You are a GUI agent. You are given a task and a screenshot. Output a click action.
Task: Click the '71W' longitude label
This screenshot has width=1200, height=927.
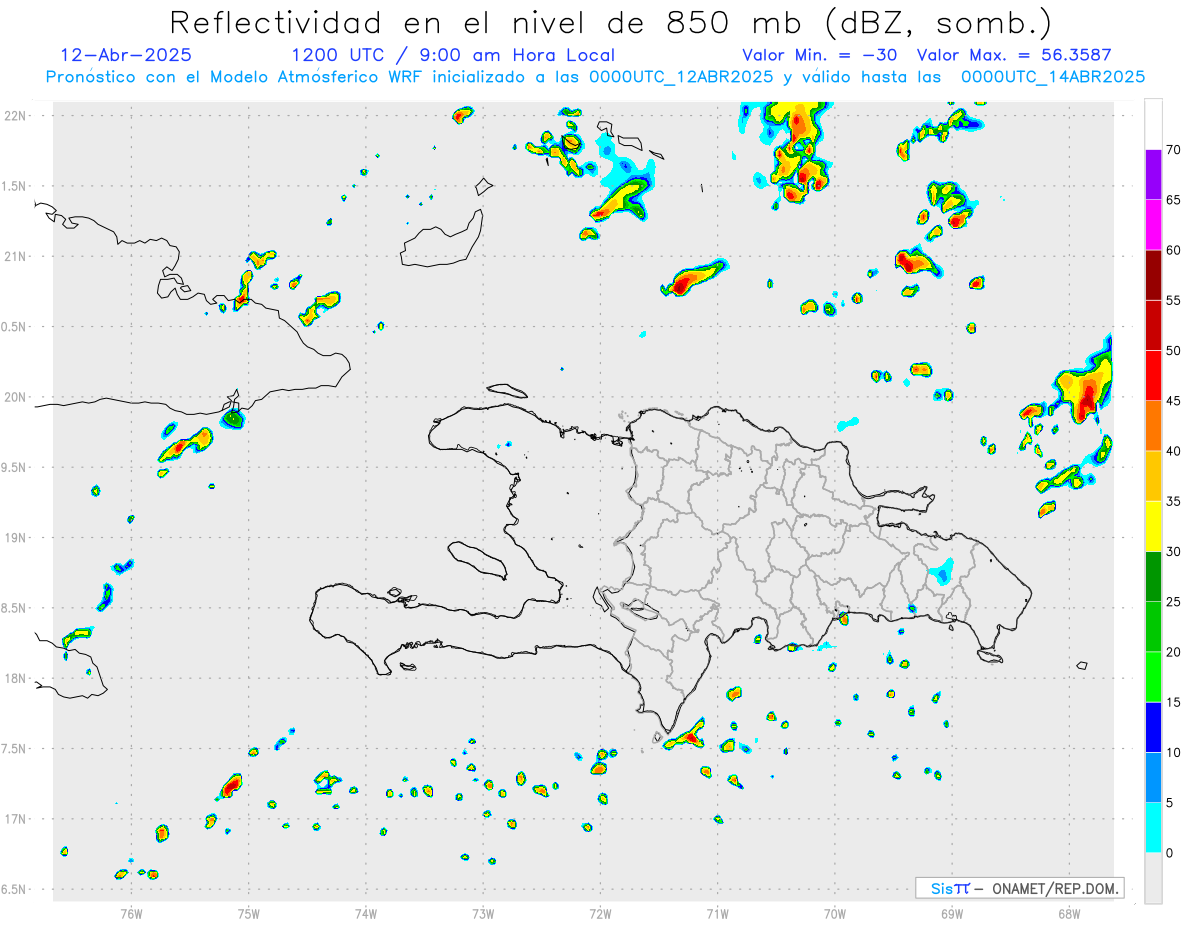(x=717, y=915)
